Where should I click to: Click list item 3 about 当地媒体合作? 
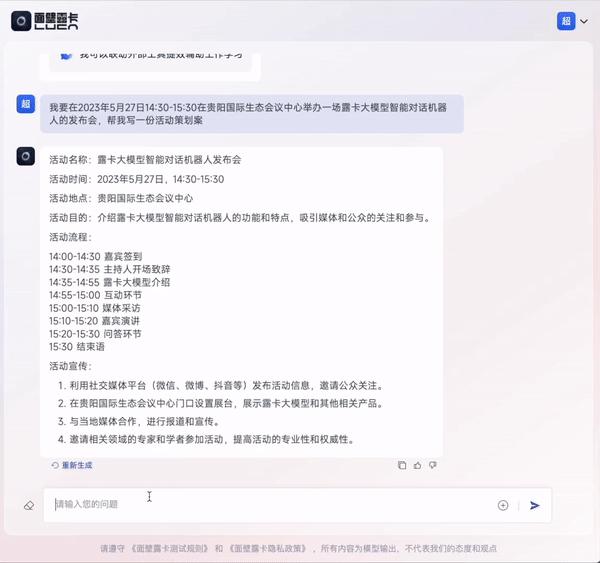(x=140, y=421)
